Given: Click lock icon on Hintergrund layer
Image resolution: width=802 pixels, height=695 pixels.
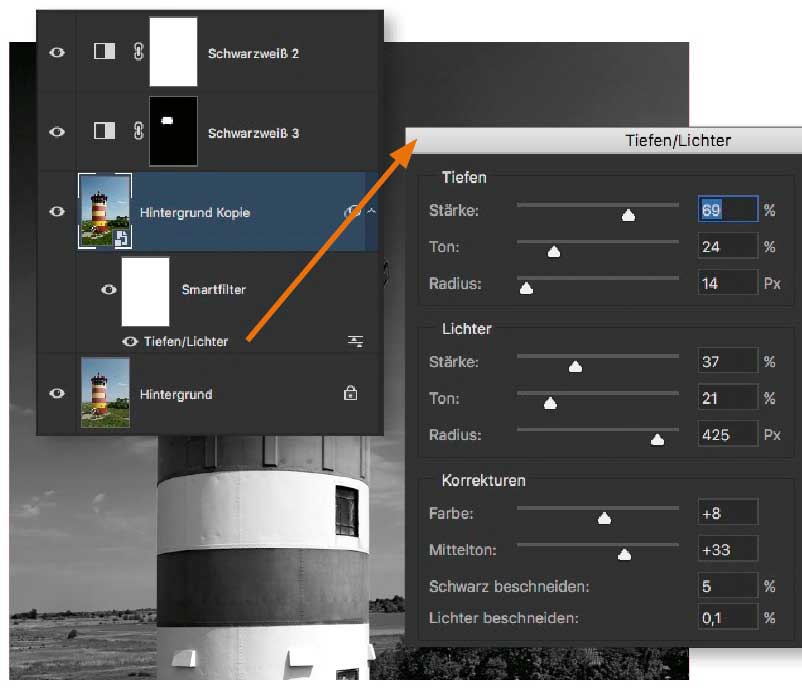Looking at the screenshot, I should click(350, 393).
